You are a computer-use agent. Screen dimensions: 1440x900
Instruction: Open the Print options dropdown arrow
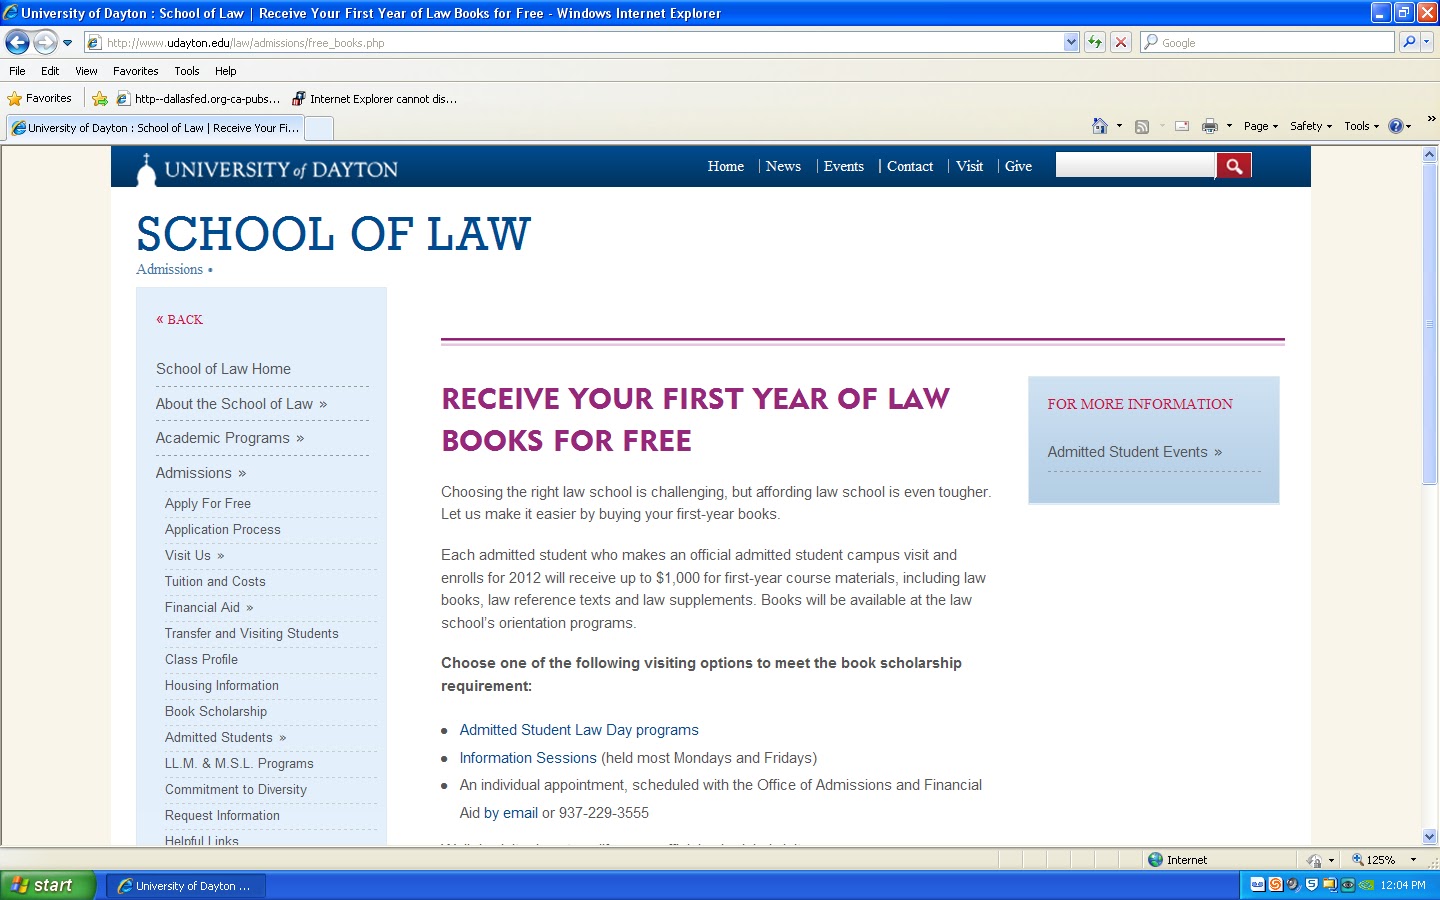pyautogui.click(x=1229, y=126)
